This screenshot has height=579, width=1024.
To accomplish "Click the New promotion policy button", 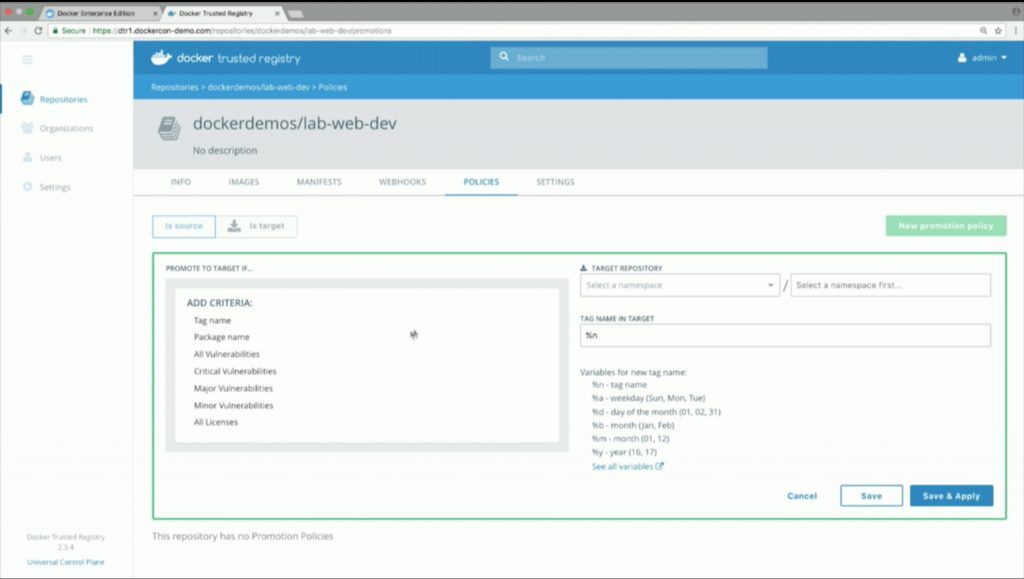I will [x=946, y=226].
